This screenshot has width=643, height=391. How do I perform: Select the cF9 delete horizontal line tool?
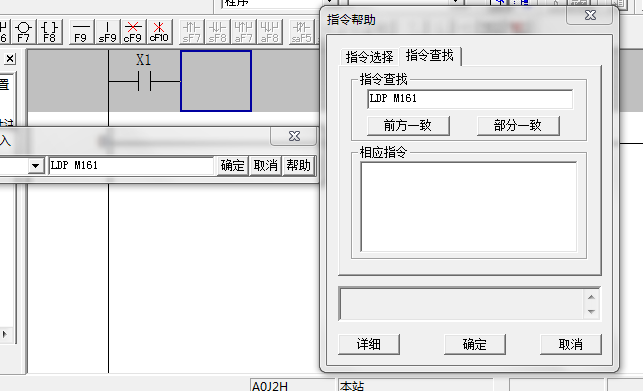[x=133, y=32]
